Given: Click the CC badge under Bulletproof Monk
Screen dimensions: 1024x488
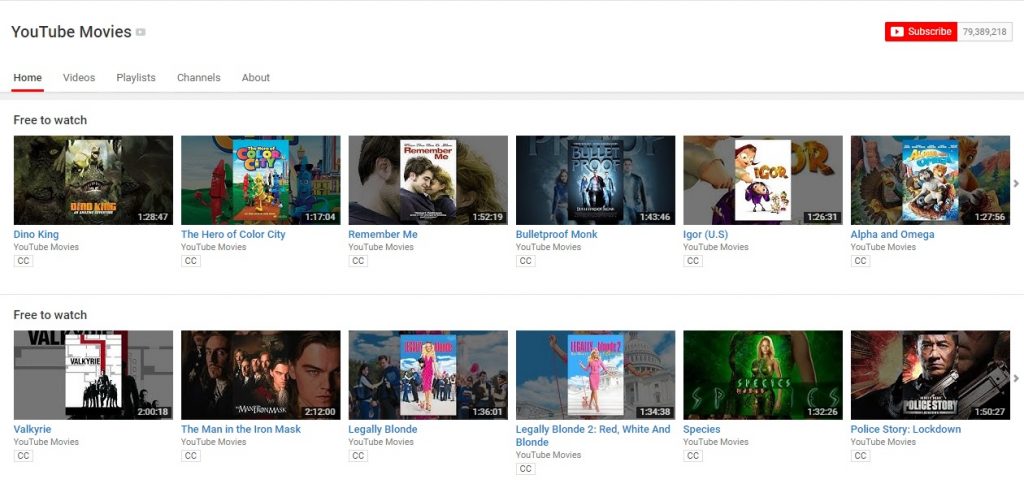Looking at the screenshot, I should pos(525,261).
